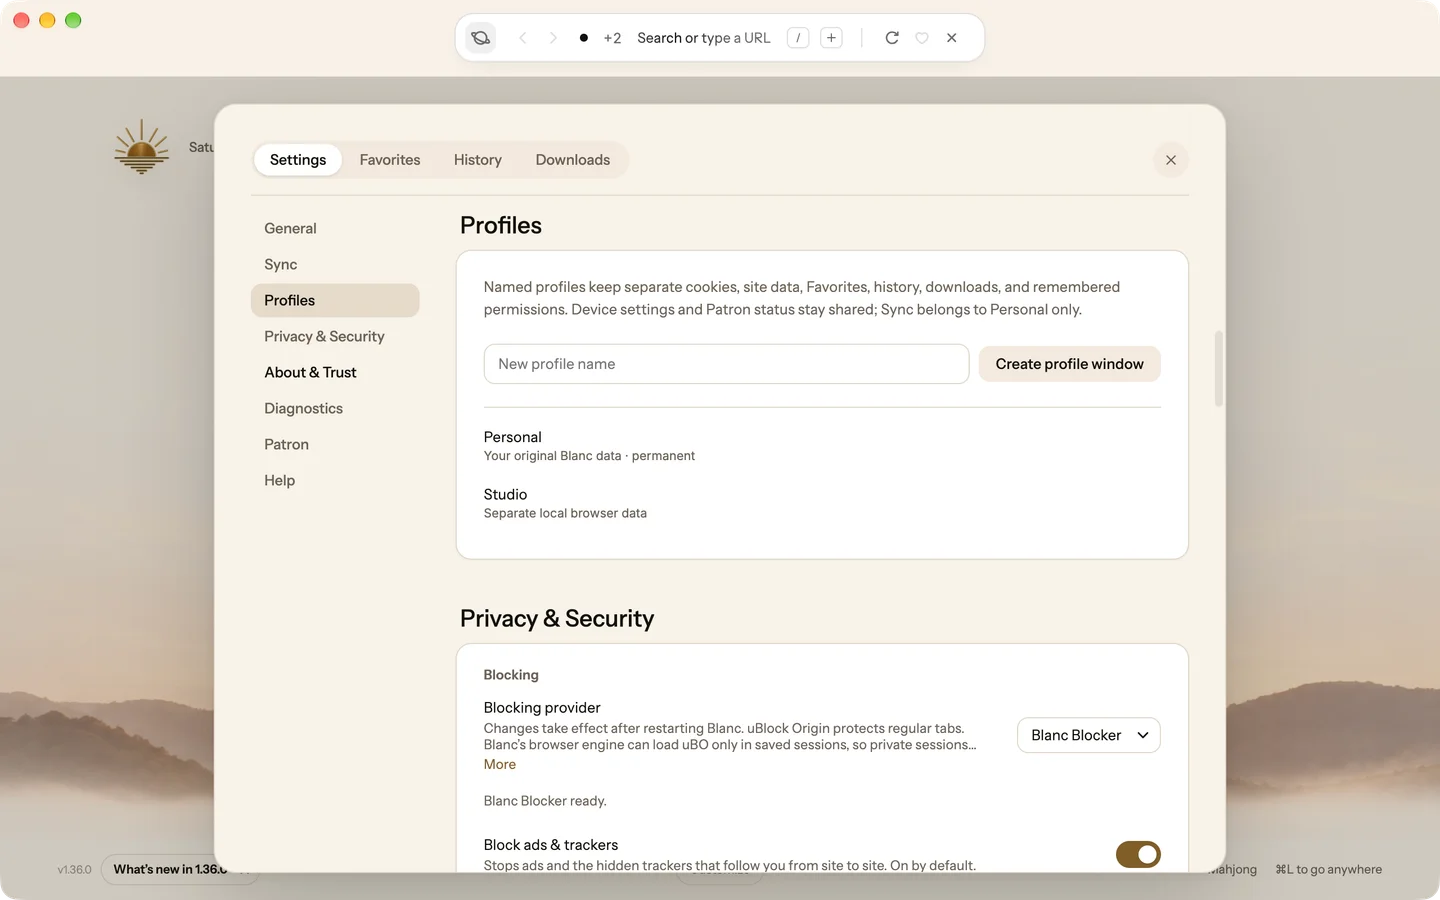This screenshot has width=1440, height=900.
Task: Toggle Block ads & trackers switch
Action: 1138,854
